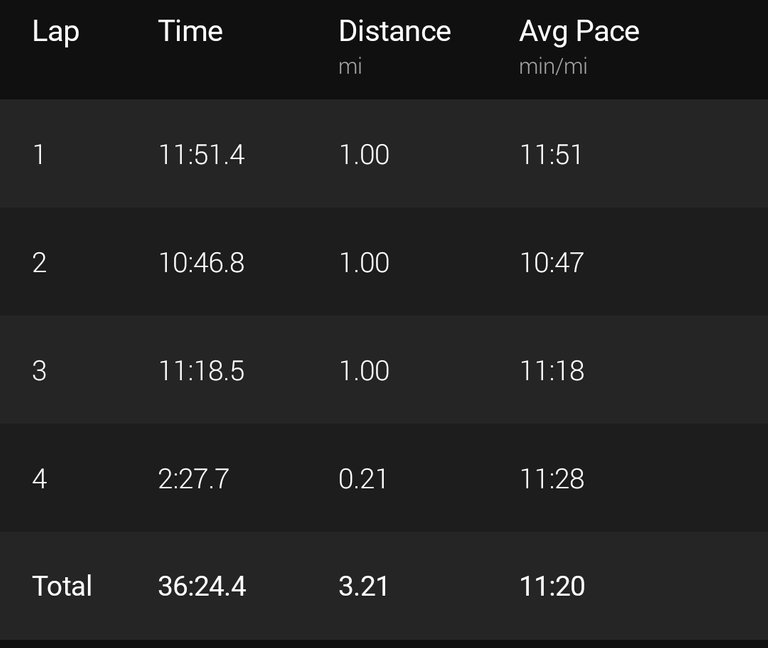Click lap 3 time 11:18.5
Viewport: 768px width, 648px height.
tap(201, 371)
